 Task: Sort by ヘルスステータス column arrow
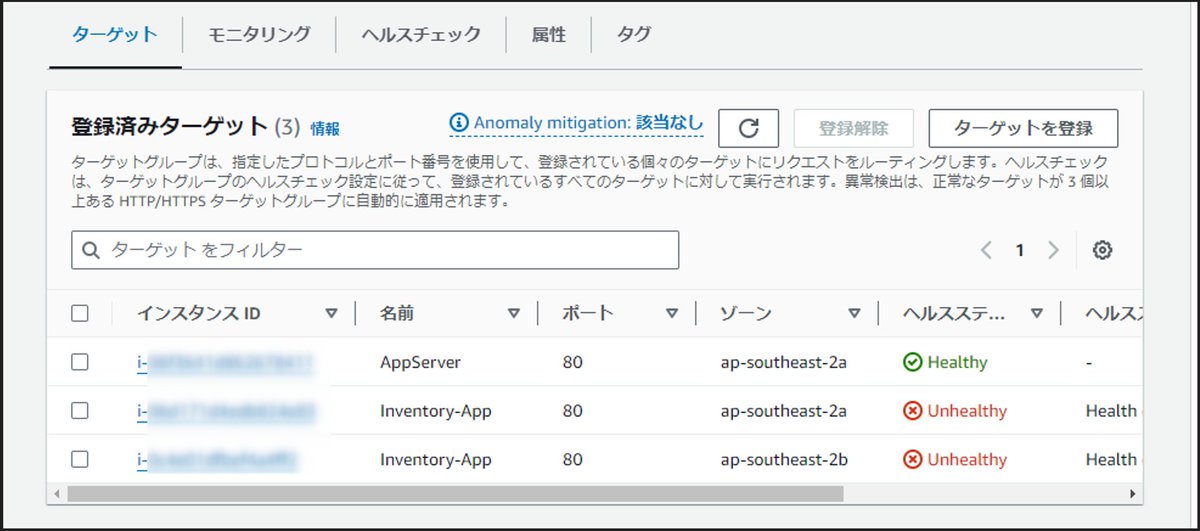1037,313
